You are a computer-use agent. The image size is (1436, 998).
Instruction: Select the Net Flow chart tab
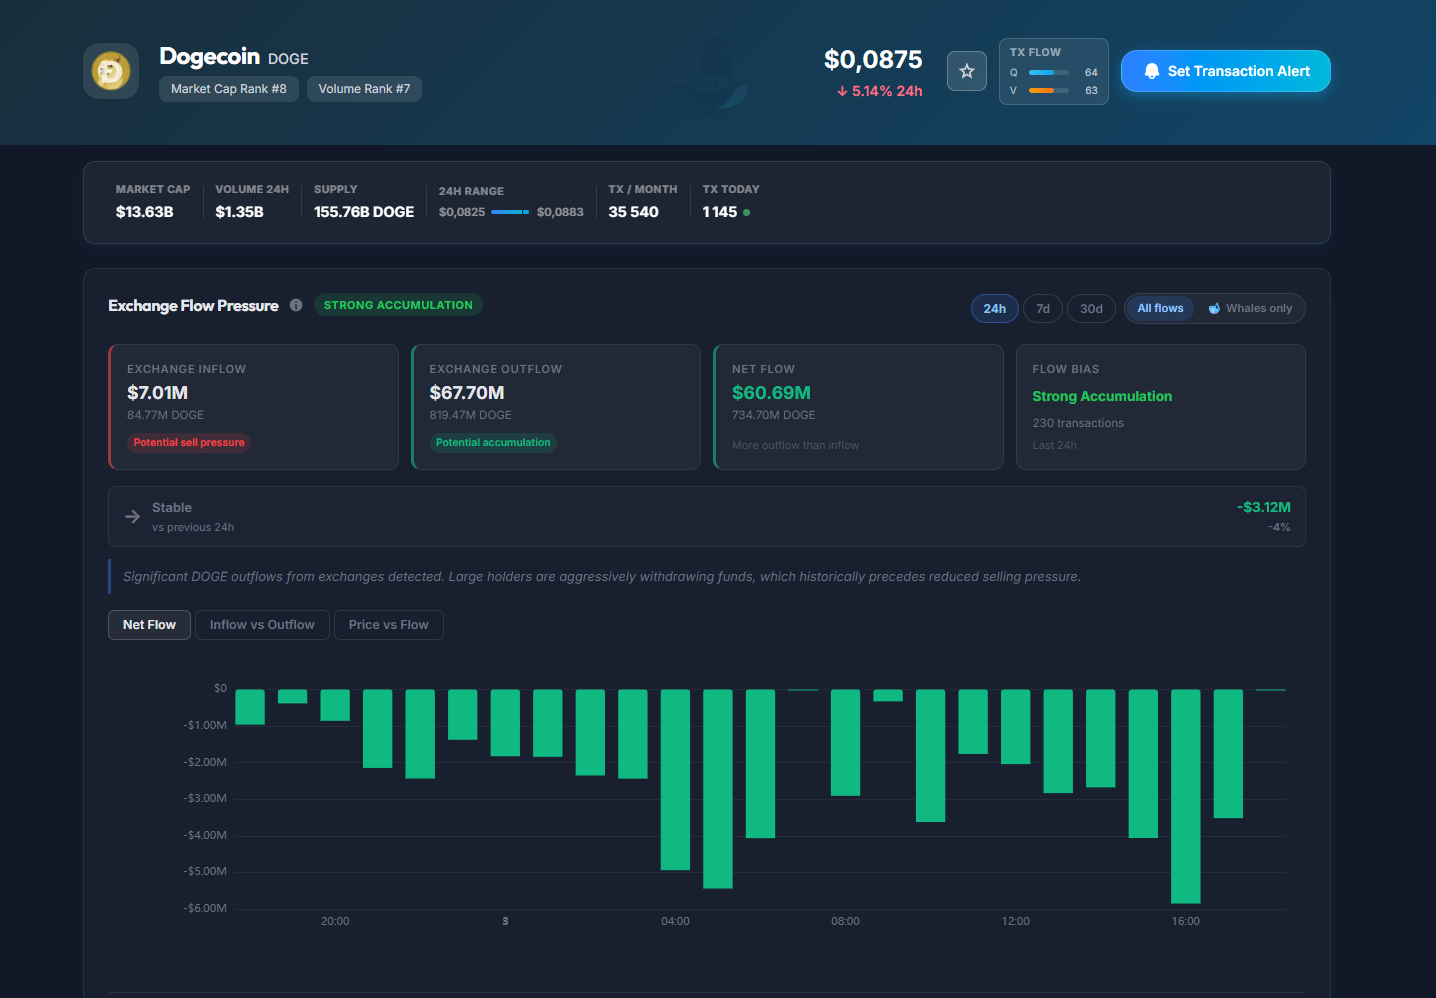coord(149,625)
